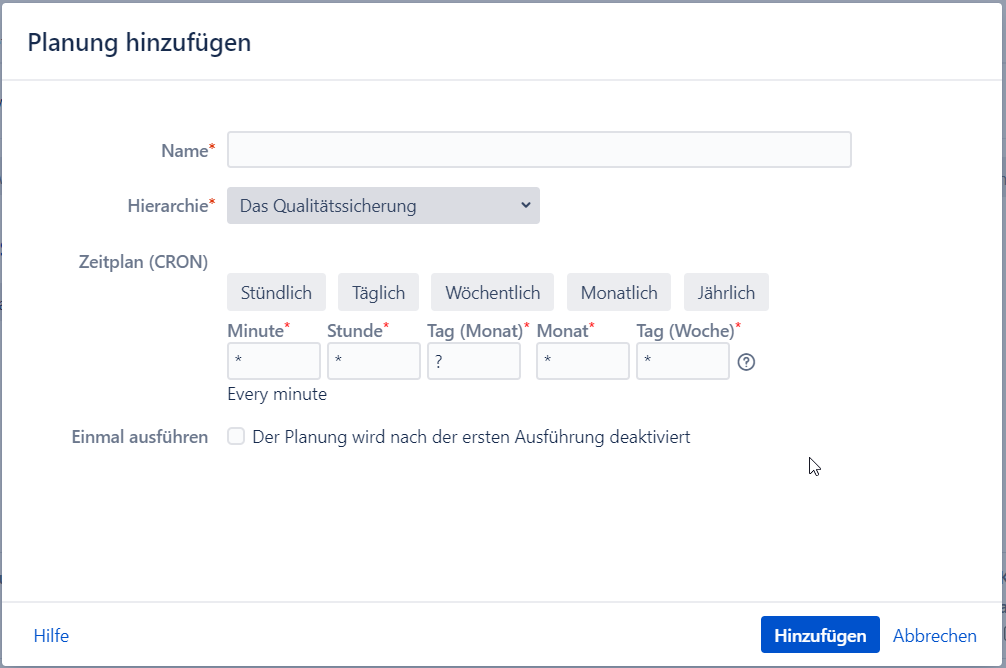
Task: Select the Täglich schedule preset
Action: (x=378, y=292)
